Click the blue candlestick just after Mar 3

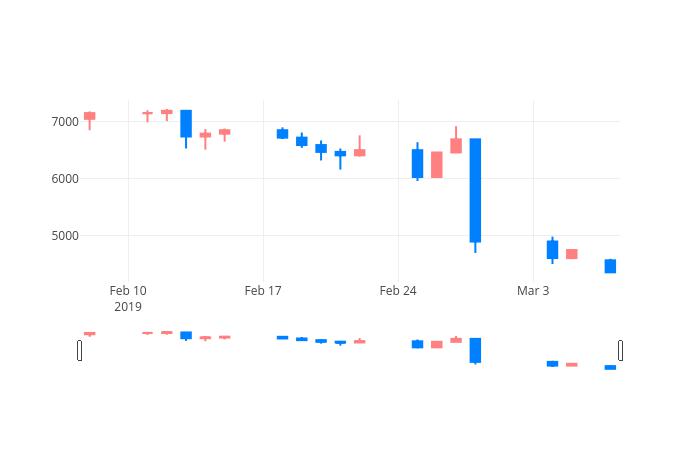(552, 250)
